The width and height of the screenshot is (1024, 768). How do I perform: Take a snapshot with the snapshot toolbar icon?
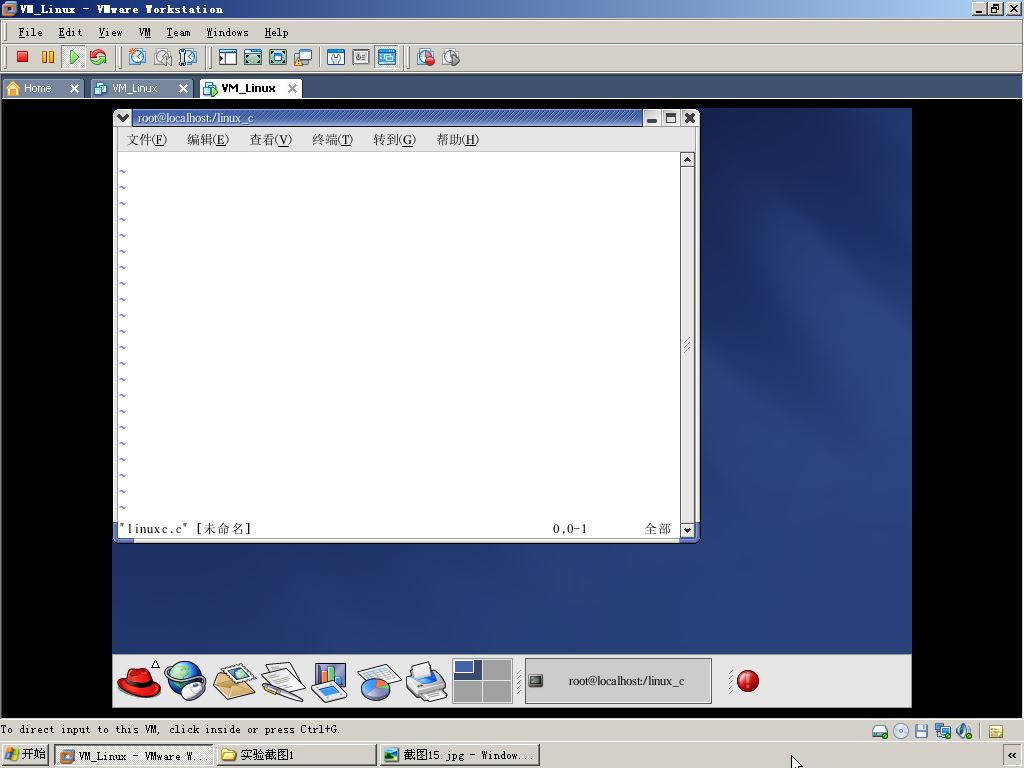137,57
